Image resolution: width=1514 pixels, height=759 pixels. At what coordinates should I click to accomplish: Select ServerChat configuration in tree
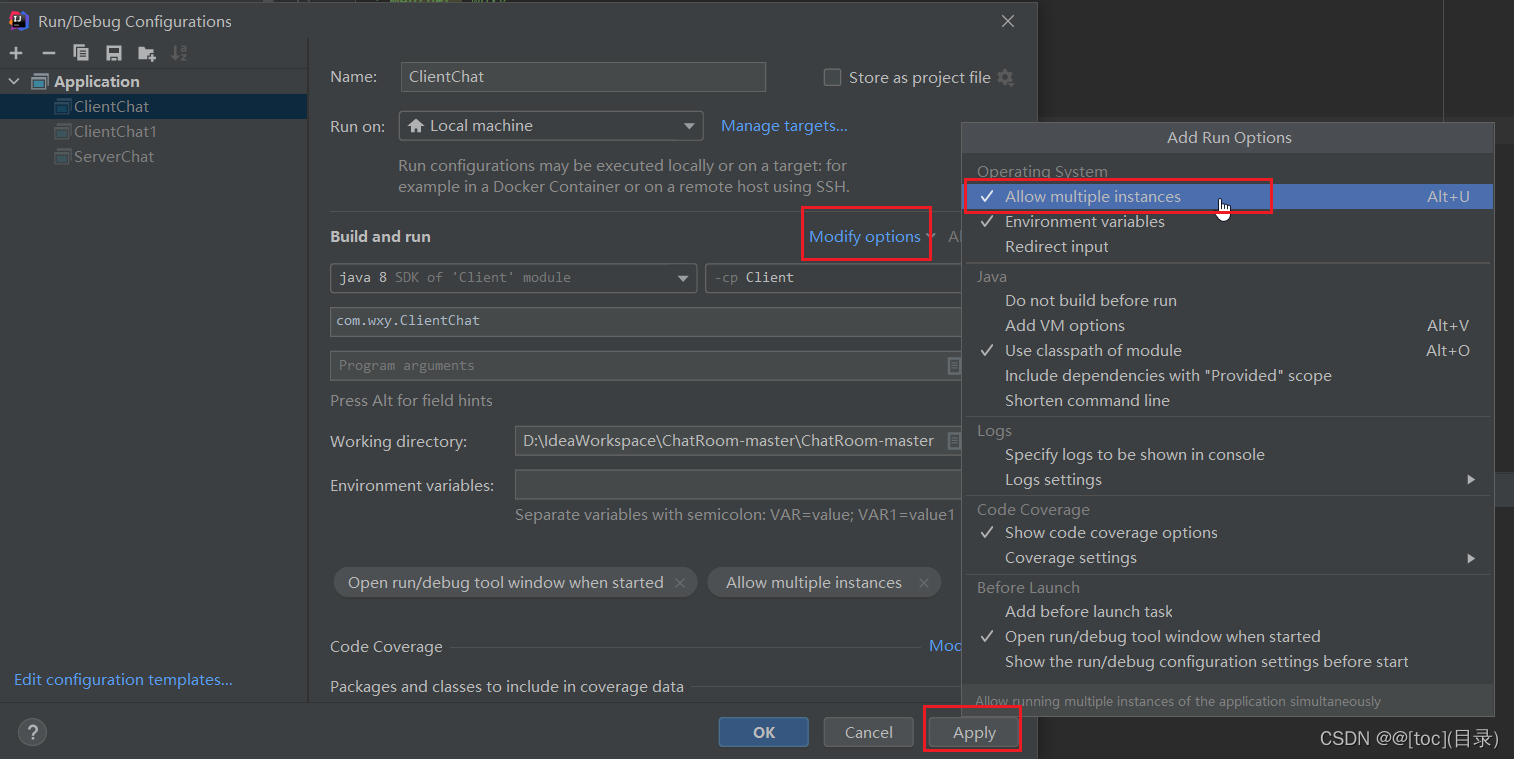tap(153, 157)
